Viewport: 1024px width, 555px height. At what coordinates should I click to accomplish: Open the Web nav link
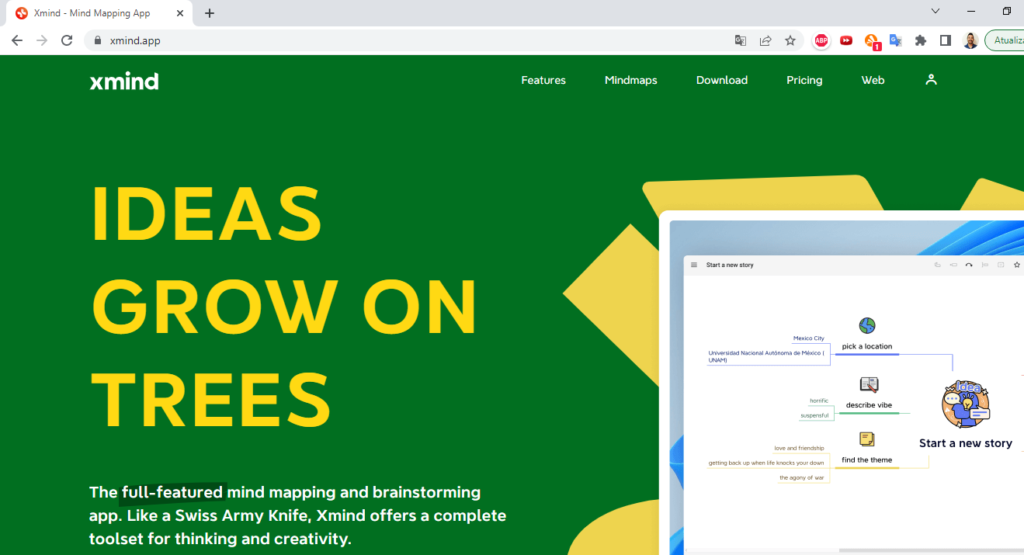coord(872,80)
